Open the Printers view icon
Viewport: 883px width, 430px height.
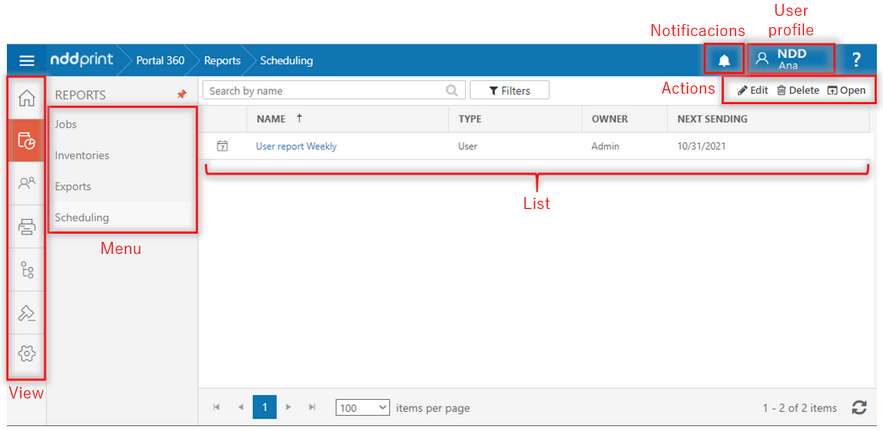point(27,227)
